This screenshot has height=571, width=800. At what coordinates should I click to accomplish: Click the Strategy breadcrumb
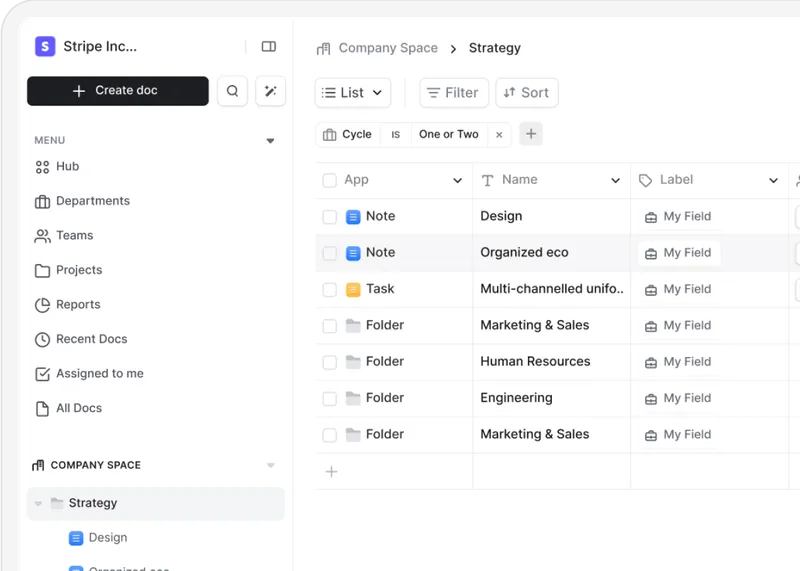(x=494, y=48)
